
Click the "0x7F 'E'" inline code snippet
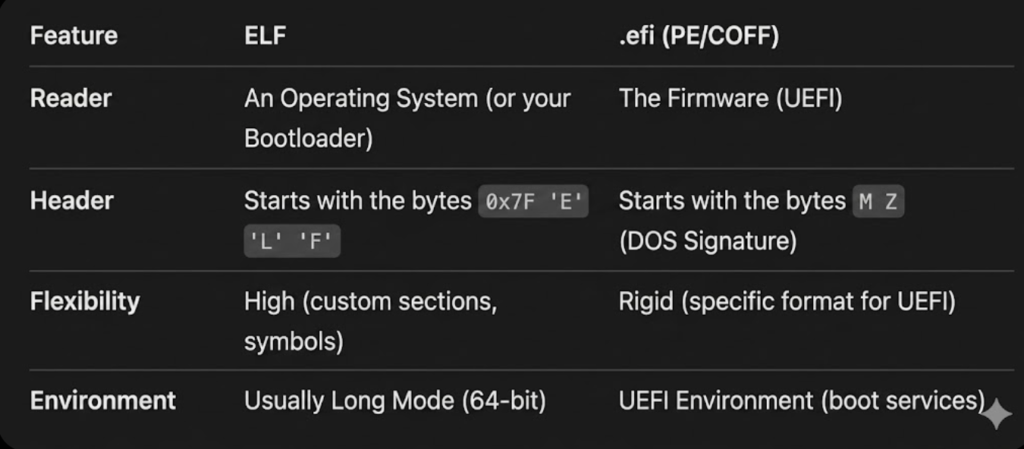tap(534, 201)
